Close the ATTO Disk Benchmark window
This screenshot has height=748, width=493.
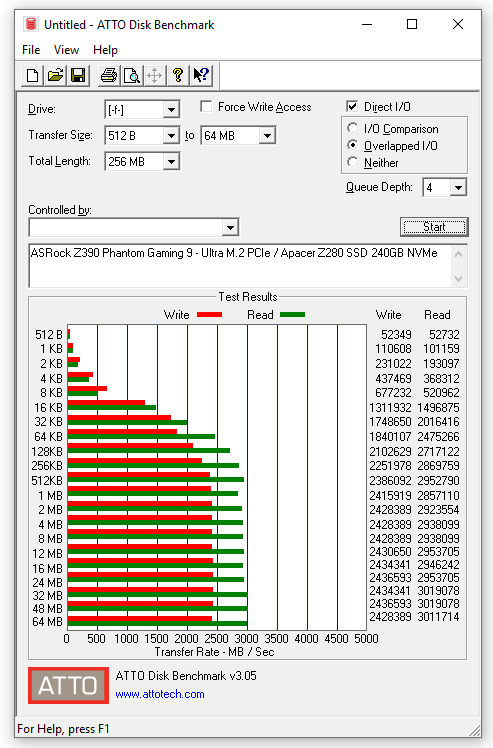[458, 24]
